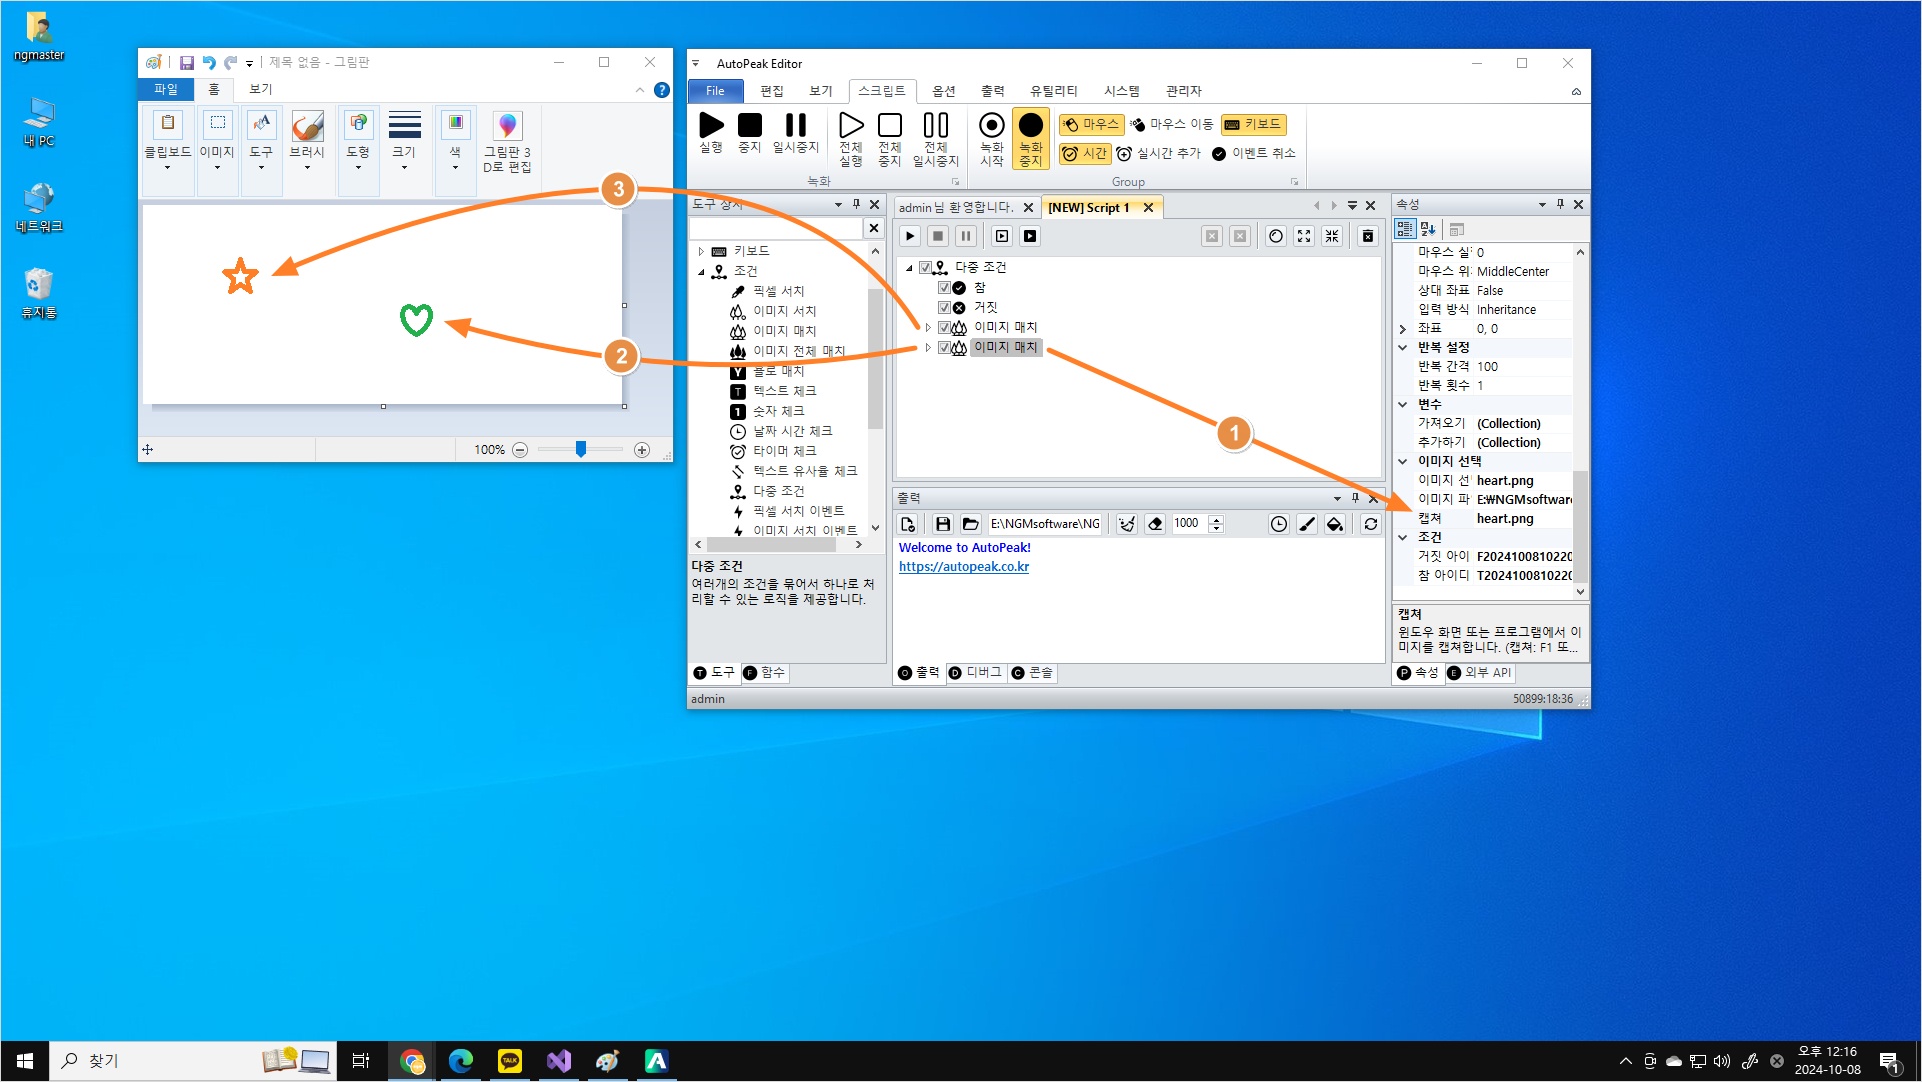This screenshot has width=1922, height=1082.
Task: Collapse the 반복 설정 property group
Action: click(x=1403, y=348)
